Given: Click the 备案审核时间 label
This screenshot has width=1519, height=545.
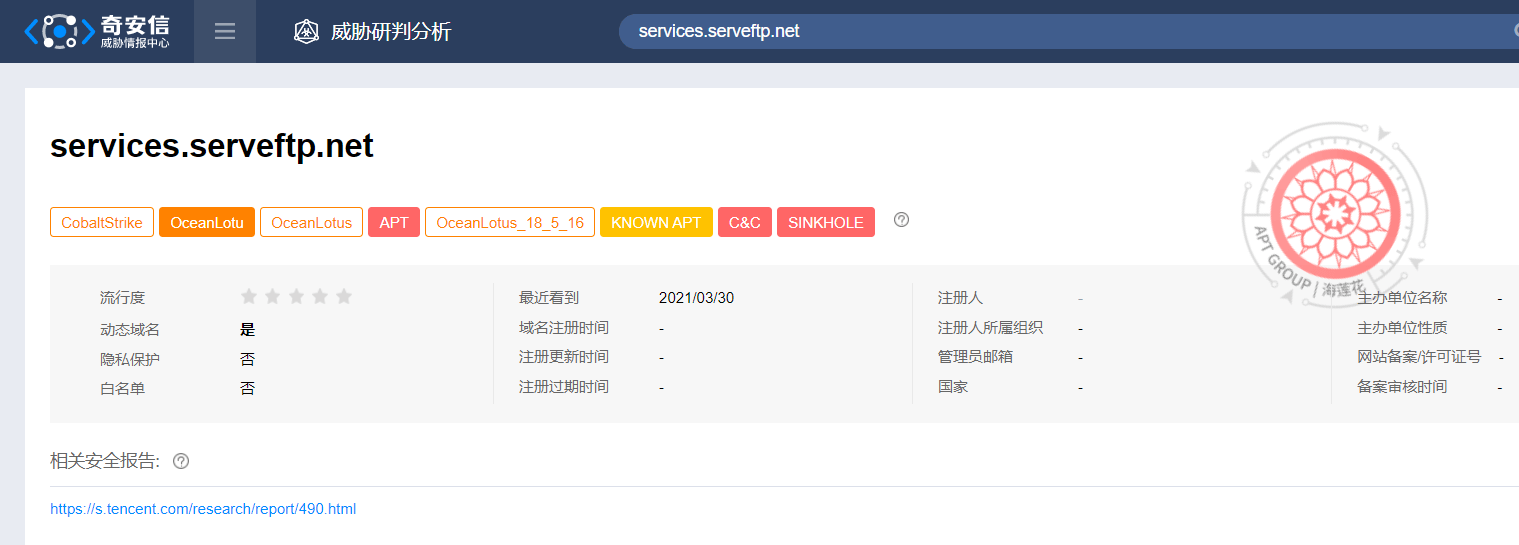Looking at the screenshot, I should pos(1402,387).
